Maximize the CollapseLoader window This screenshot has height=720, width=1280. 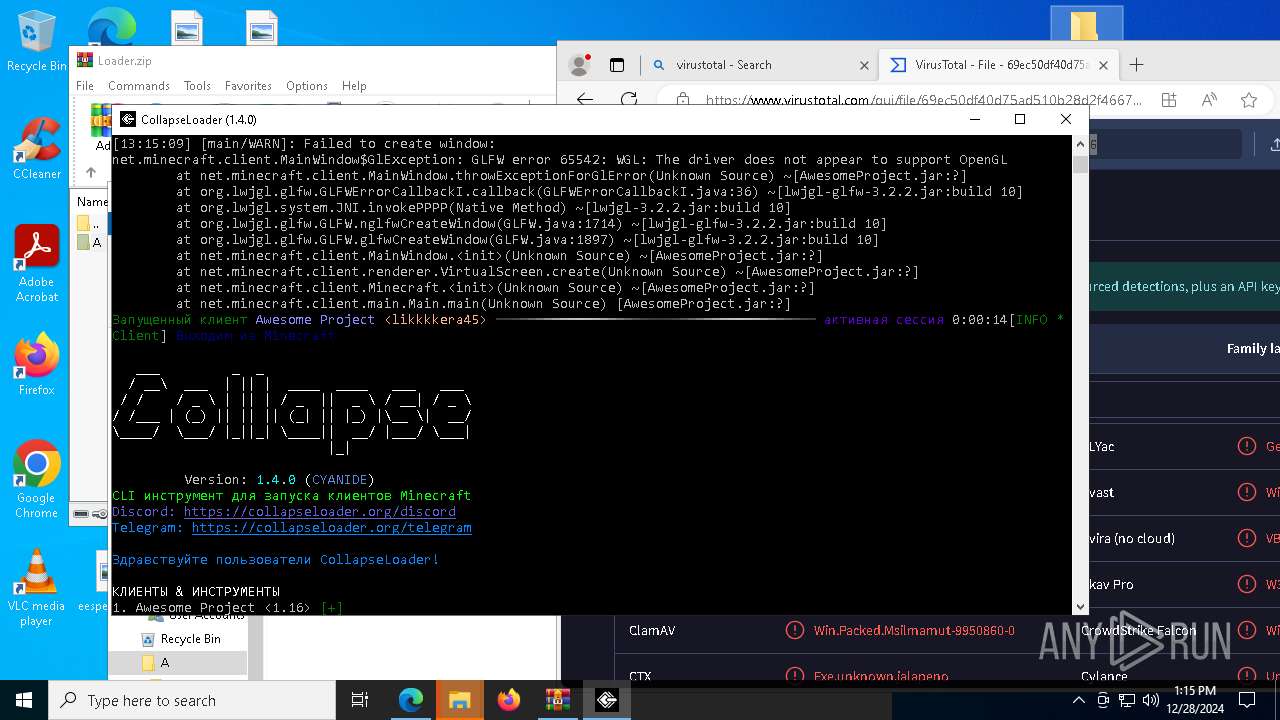tap(1020, 119)
